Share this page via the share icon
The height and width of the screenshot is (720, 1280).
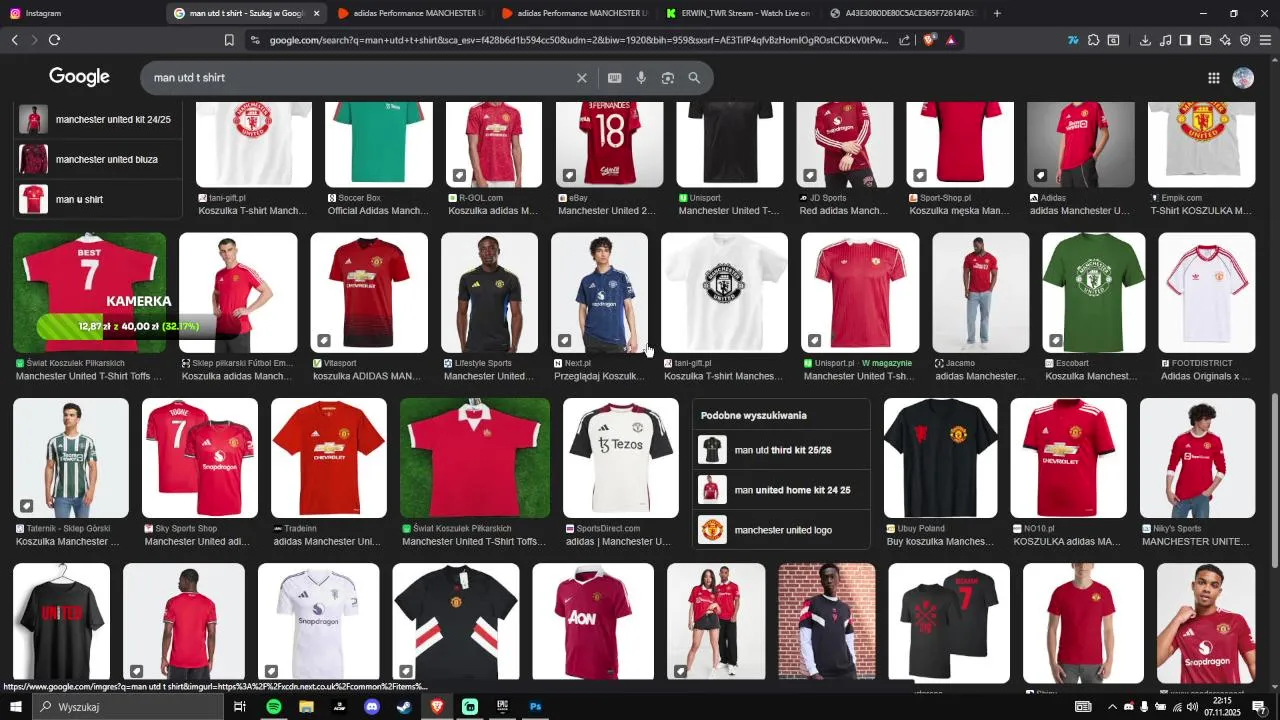tap(905, 40)
